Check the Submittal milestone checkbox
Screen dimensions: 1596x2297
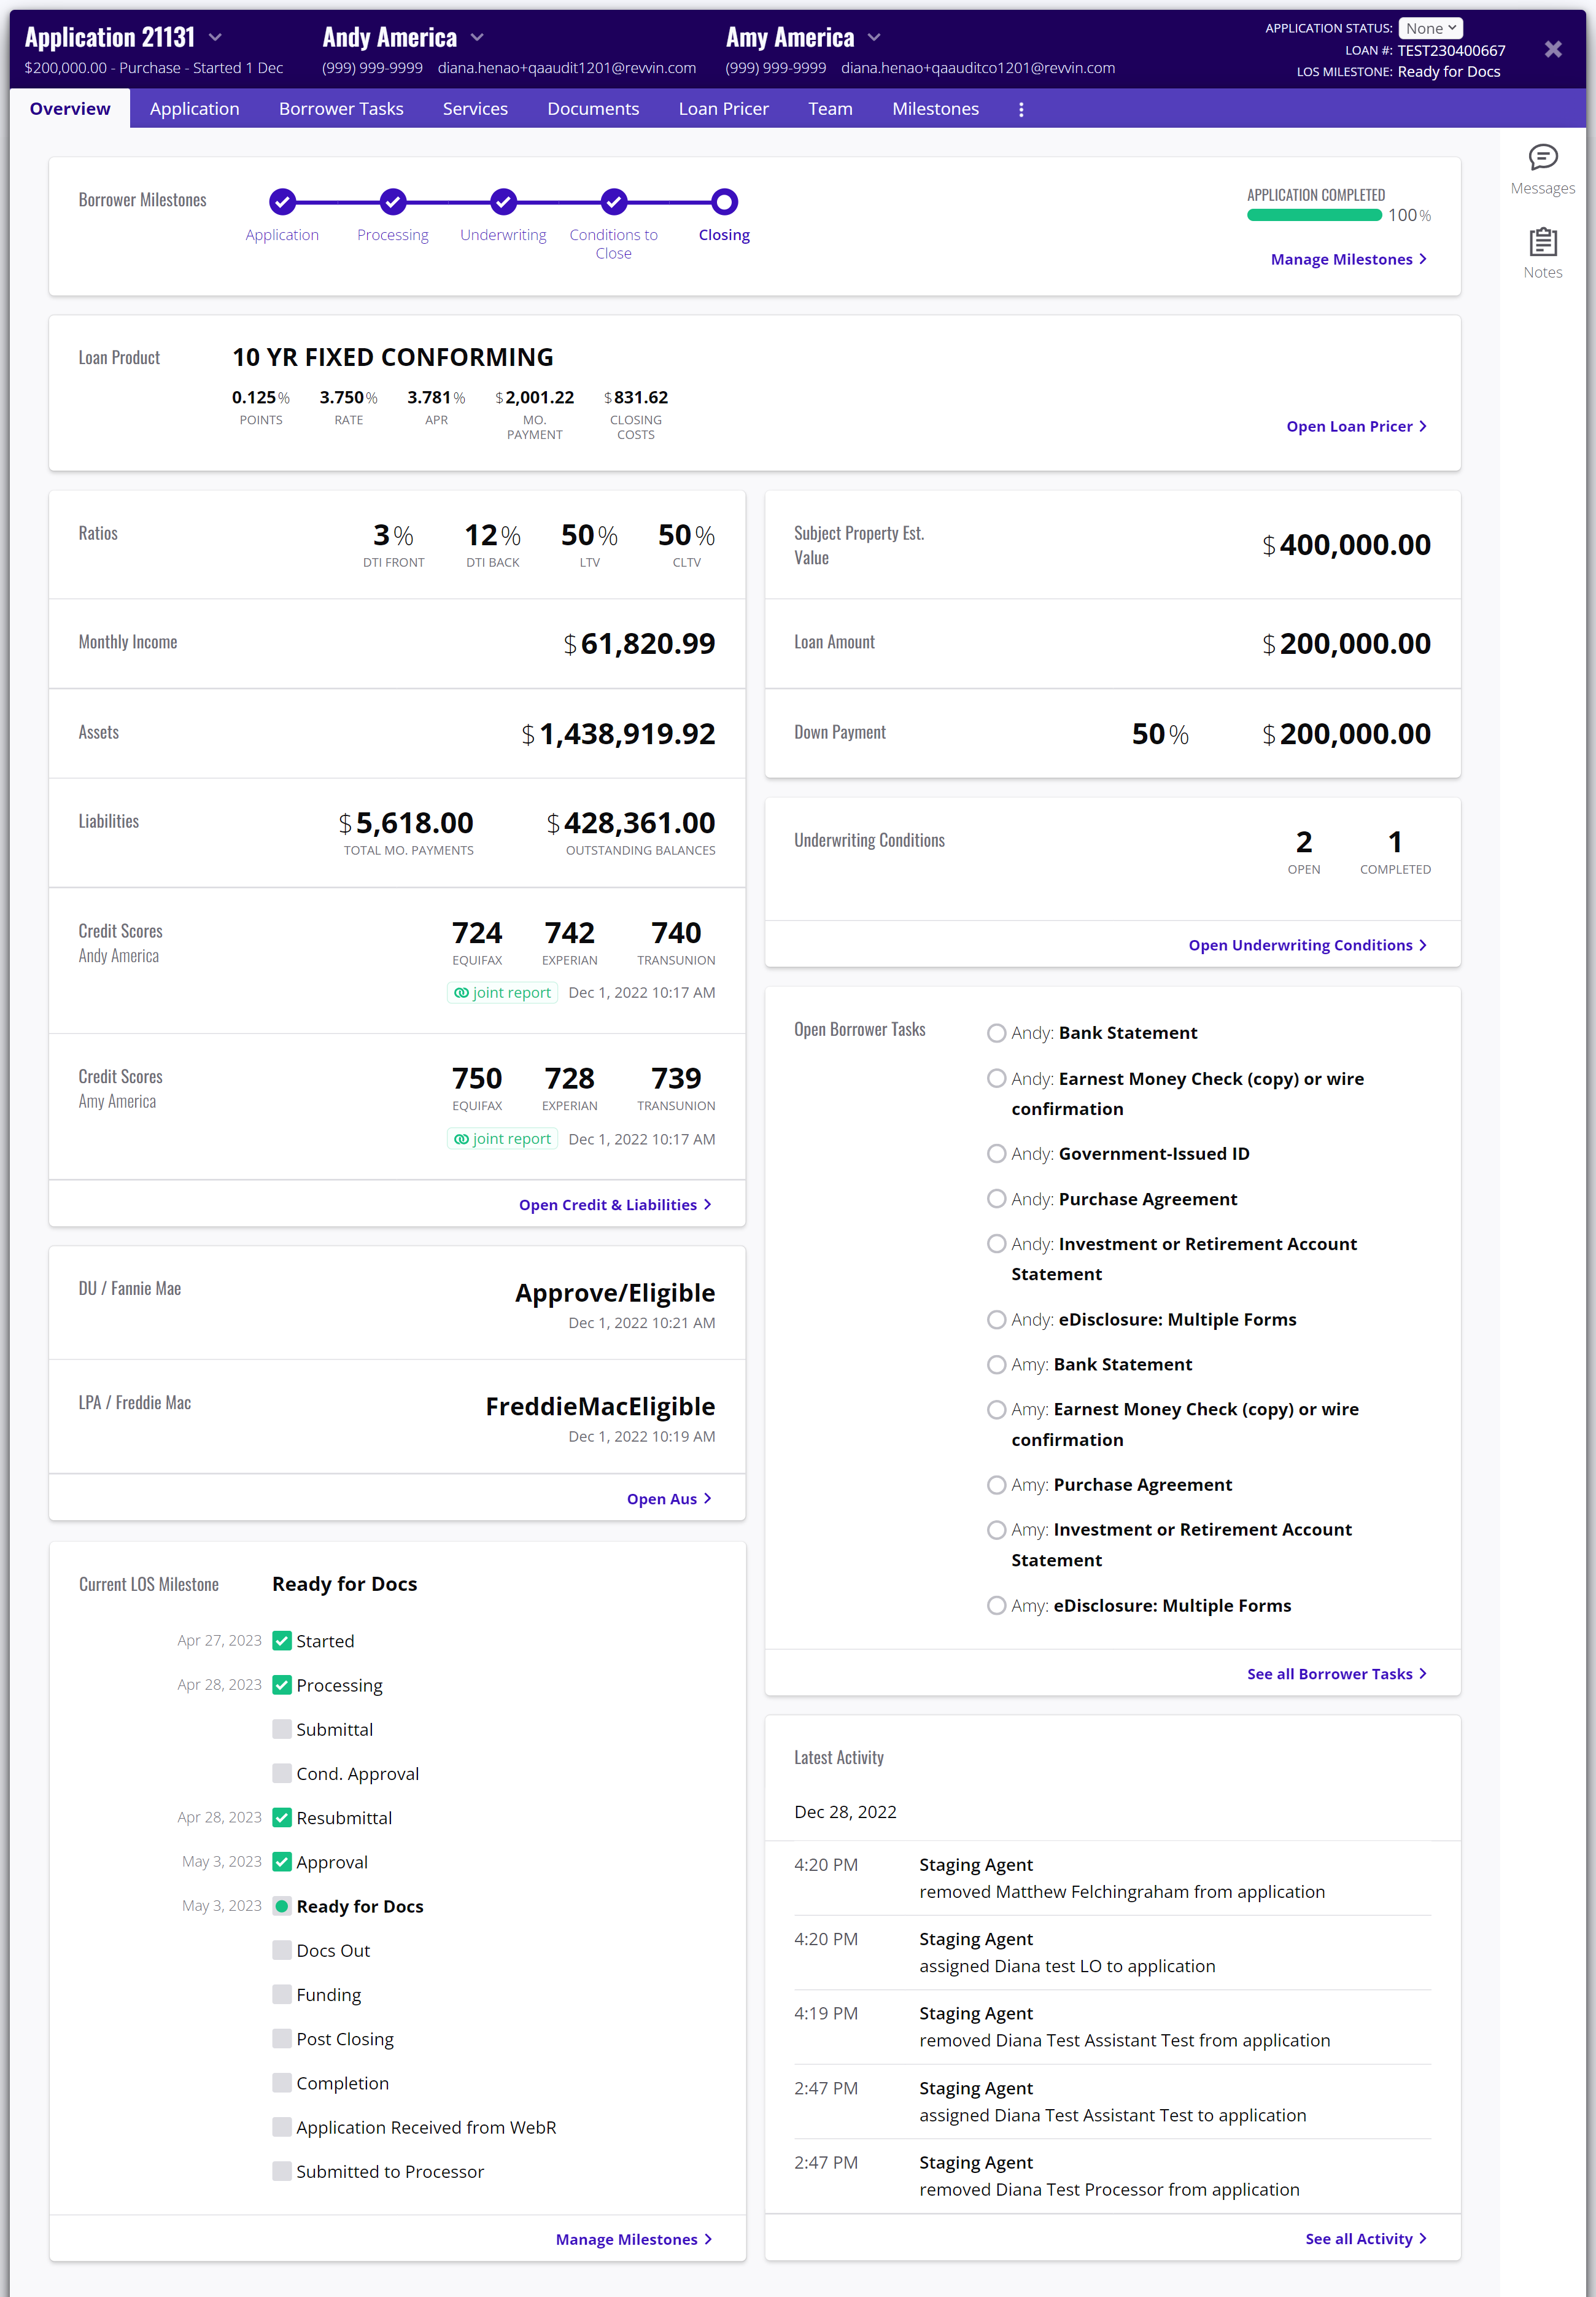pyautogui.click(x=282, y=1729)
